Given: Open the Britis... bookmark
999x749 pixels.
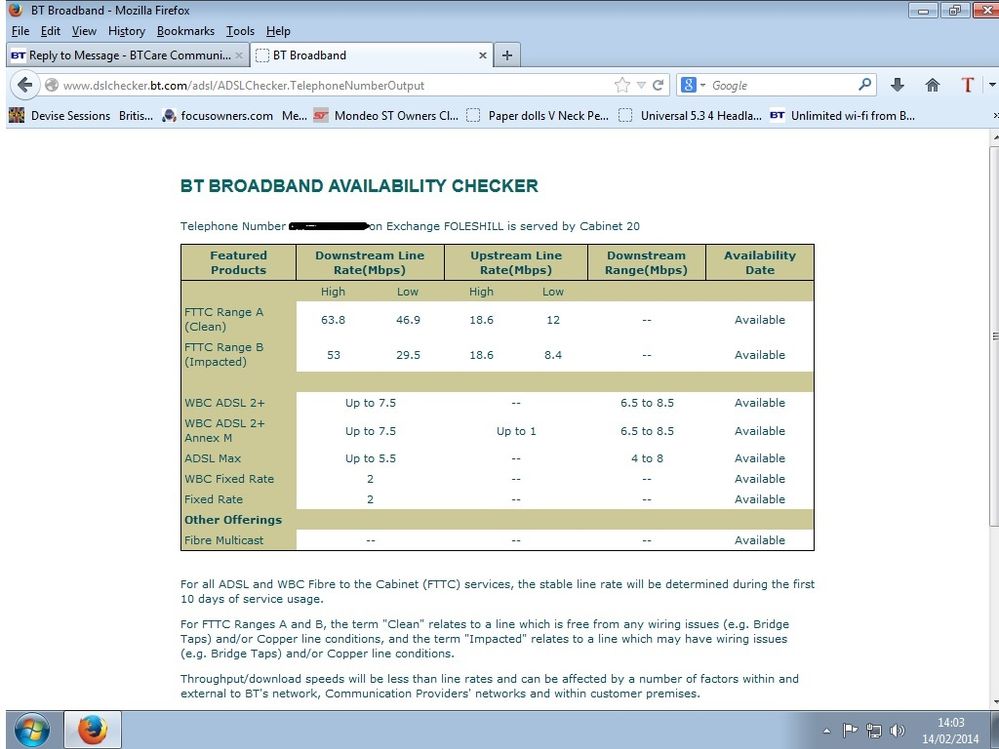Looking at the screenshot, I should [136, 115].
